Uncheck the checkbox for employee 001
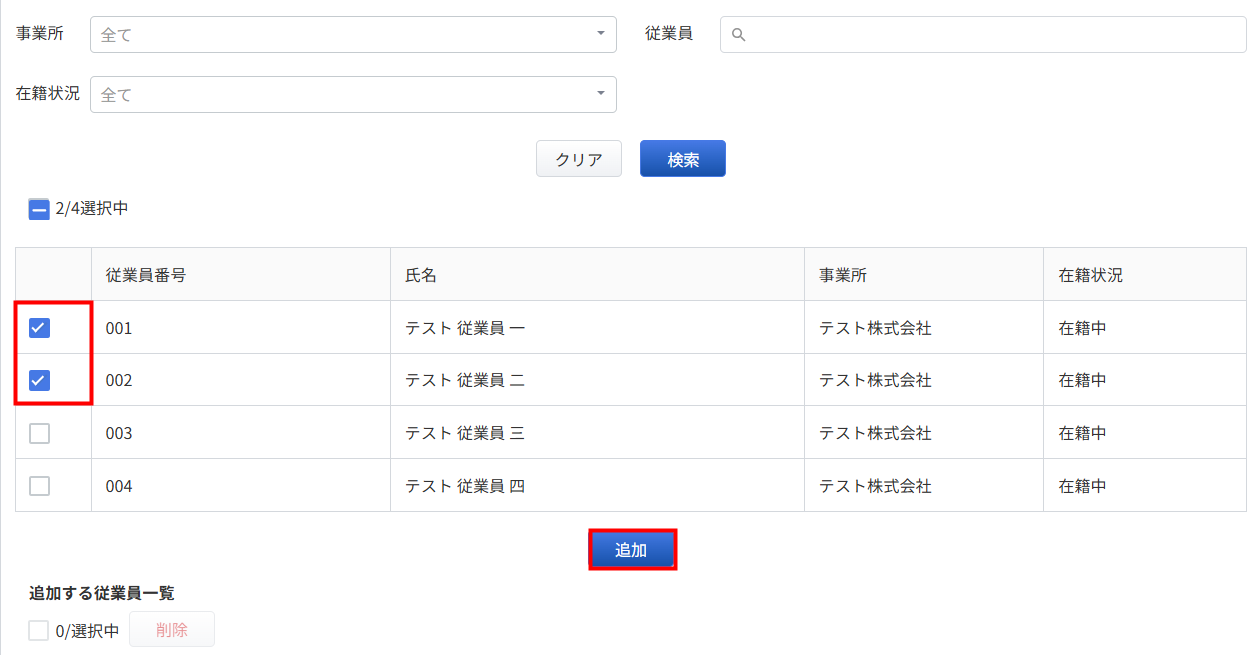The height and width of the screenshot is (655, 1260). tap(39, 328)
